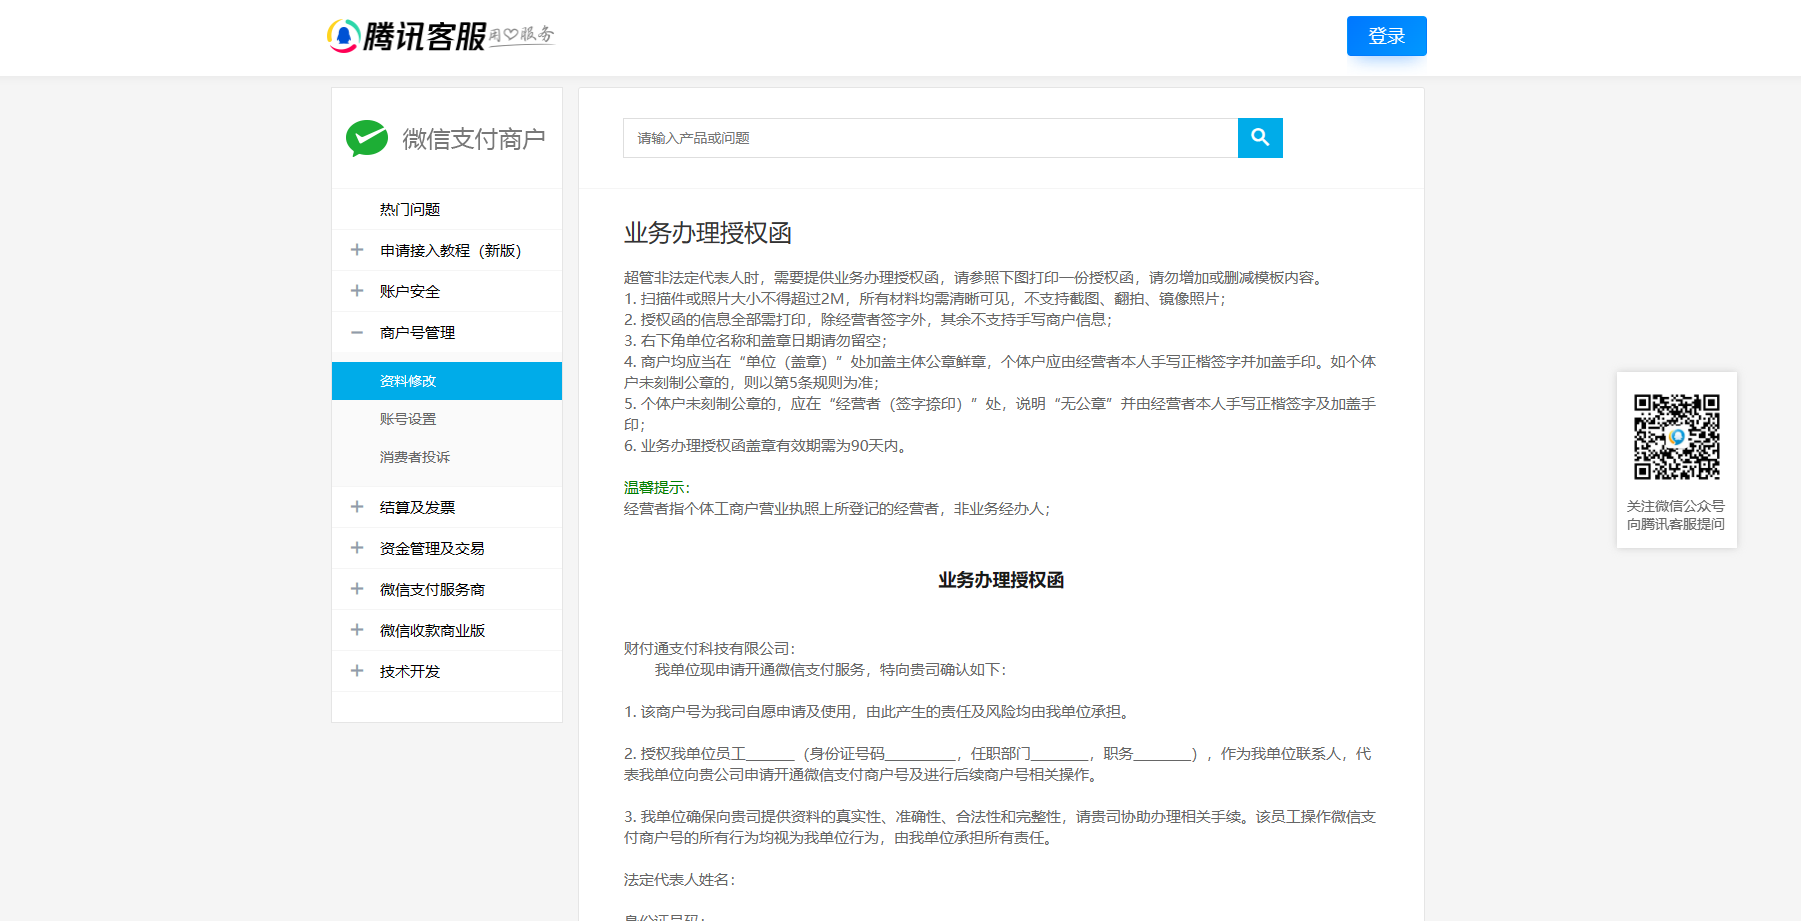
Task: Click the WeChat Pay green checkmark icon
Action: (367, 138)
